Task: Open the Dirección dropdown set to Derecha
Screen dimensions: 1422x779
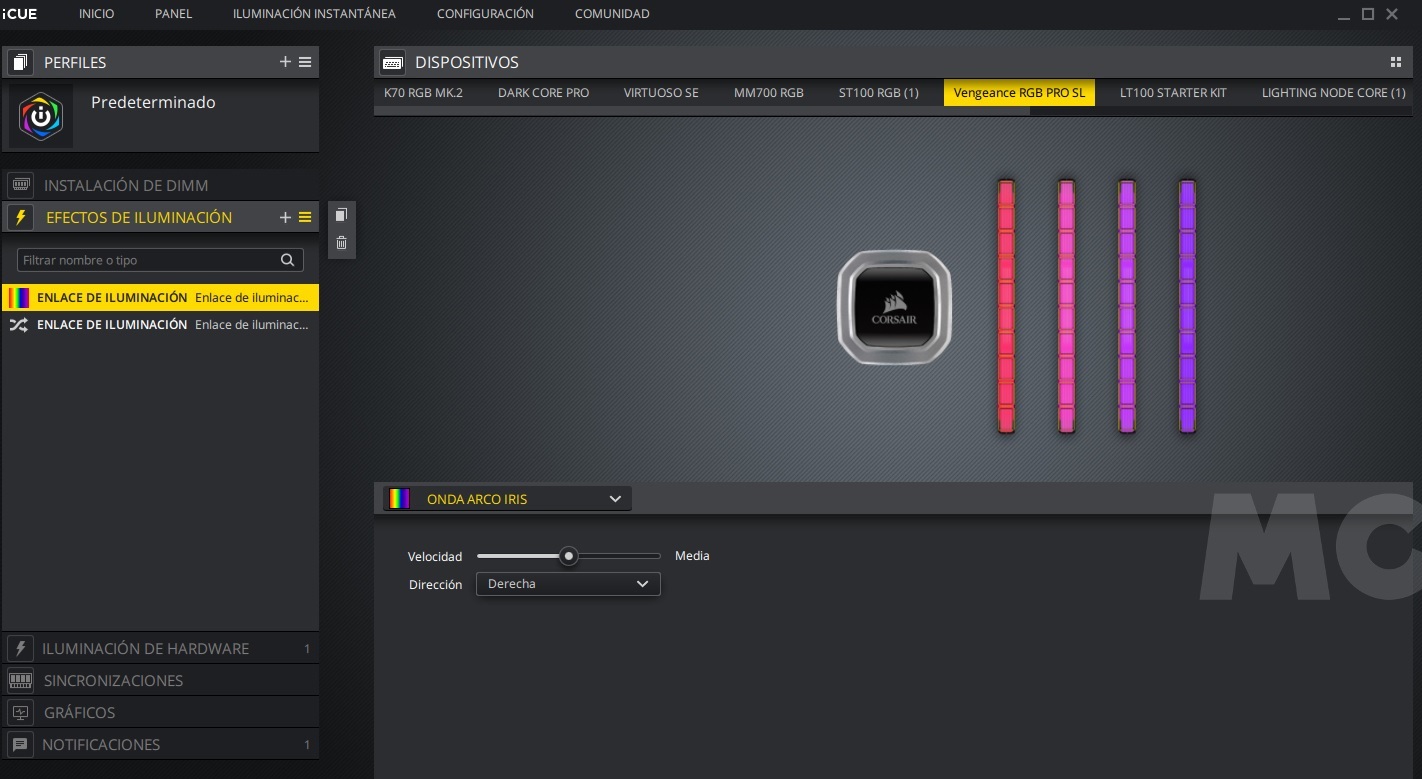Action: point(567,584)
